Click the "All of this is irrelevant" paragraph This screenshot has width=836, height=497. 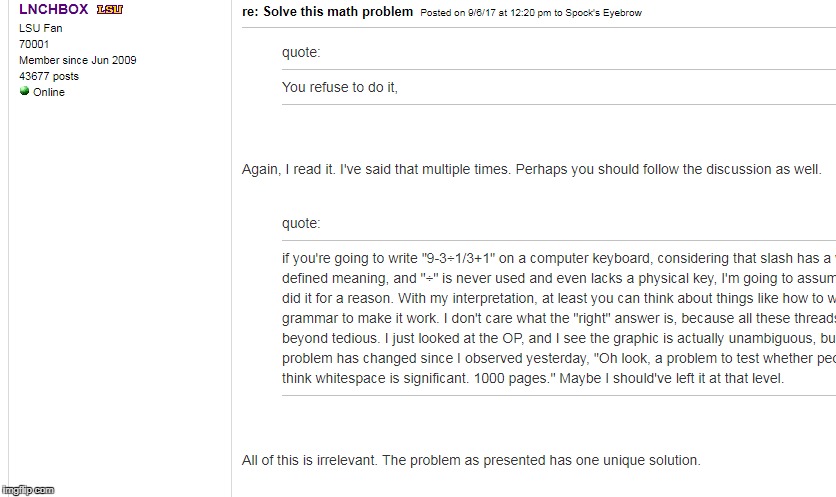click(471, 461)
